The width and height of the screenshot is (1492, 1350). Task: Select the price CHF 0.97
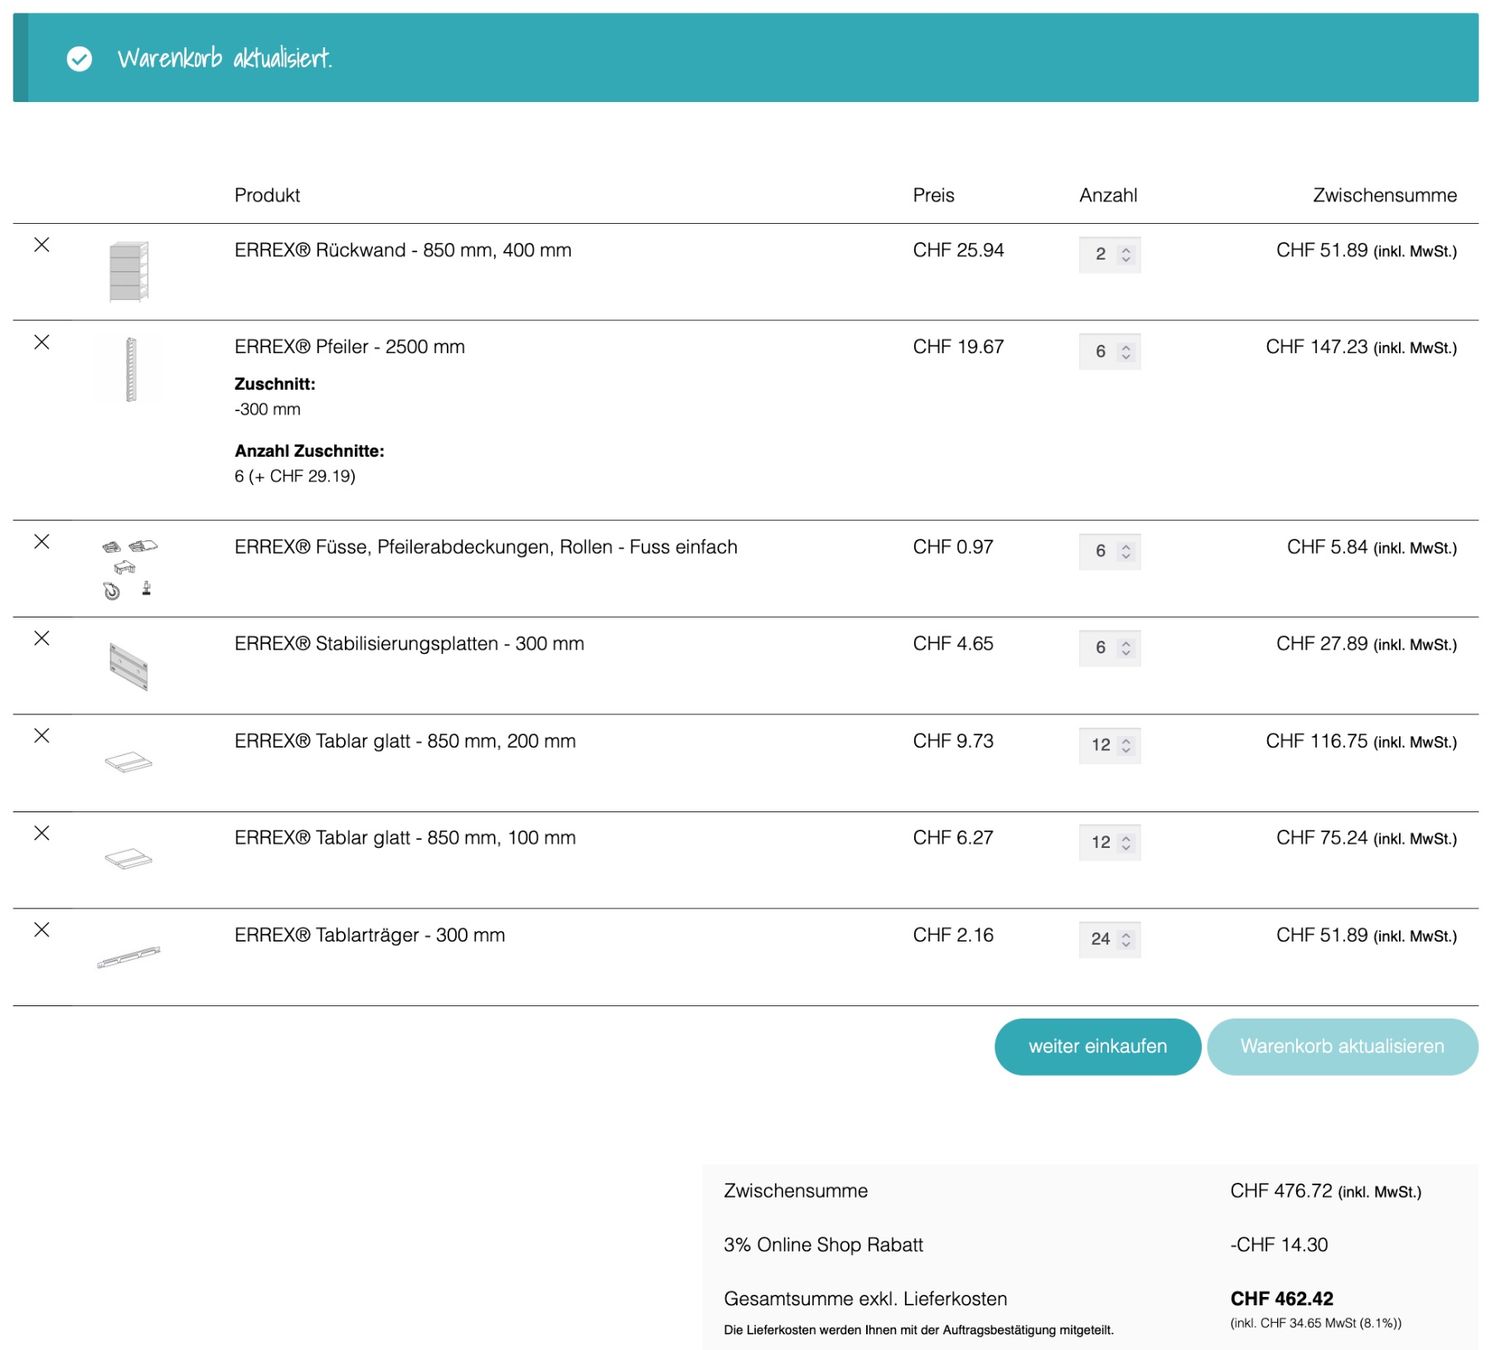[953, 547]
